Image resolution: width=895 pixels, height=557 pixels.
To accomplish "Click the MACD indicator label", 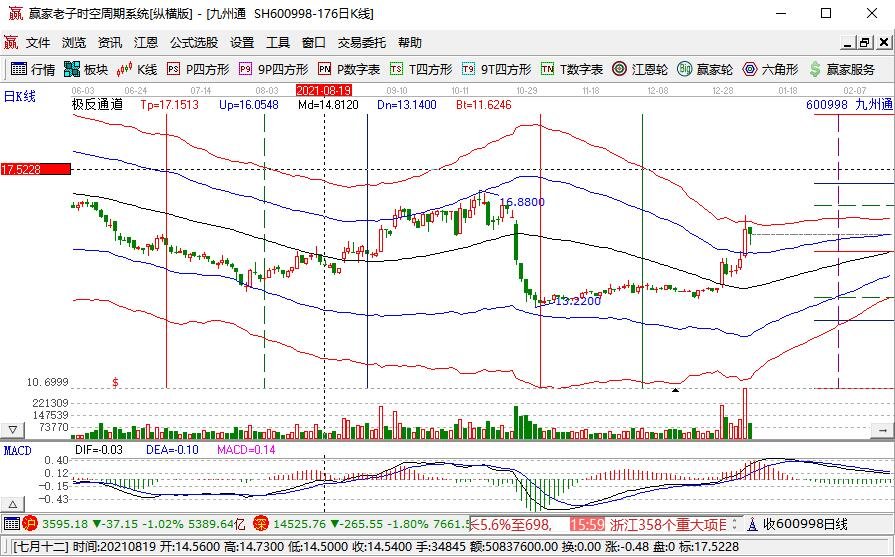I will pyautogui.click(x=18, y=451).
